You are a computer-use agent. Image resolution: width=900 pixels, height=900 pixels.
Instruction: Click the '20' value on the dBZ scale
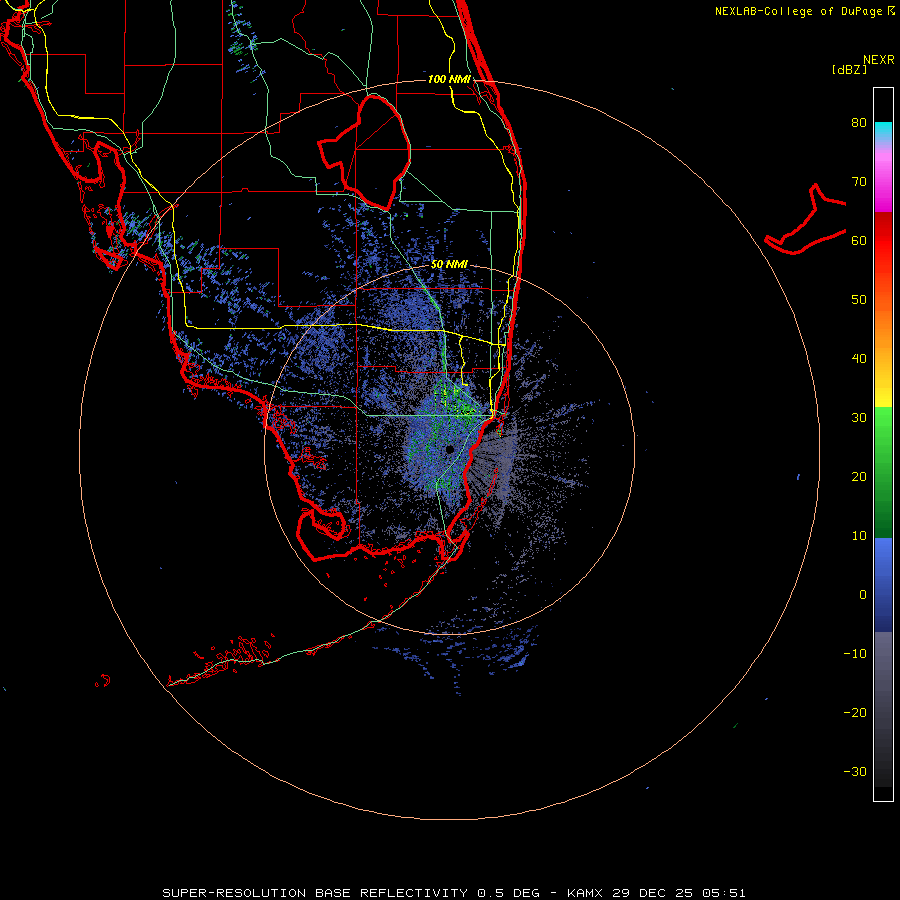859,476
